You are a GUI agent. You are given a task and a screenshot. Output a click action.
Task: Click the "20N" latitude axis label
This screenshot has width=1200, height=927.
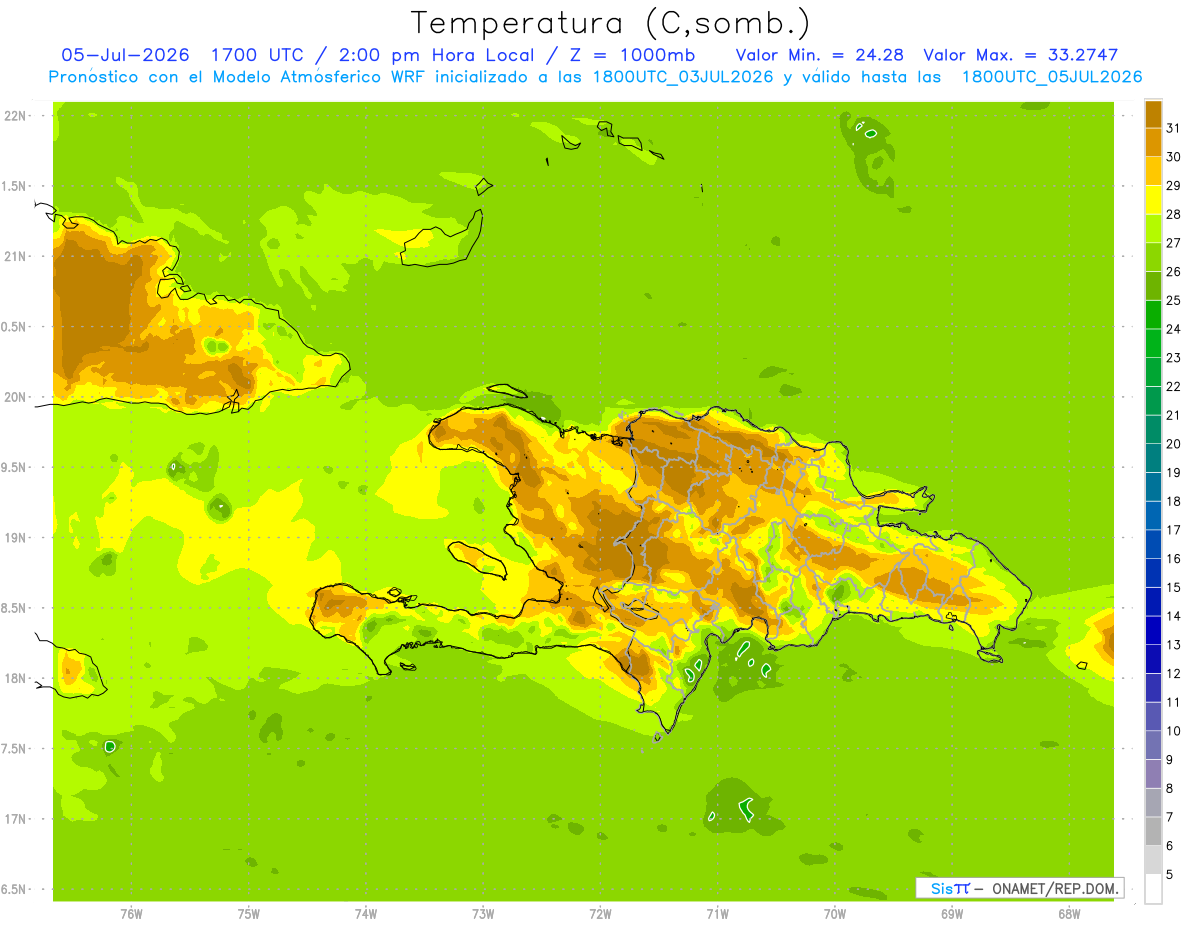click(17, 397)
